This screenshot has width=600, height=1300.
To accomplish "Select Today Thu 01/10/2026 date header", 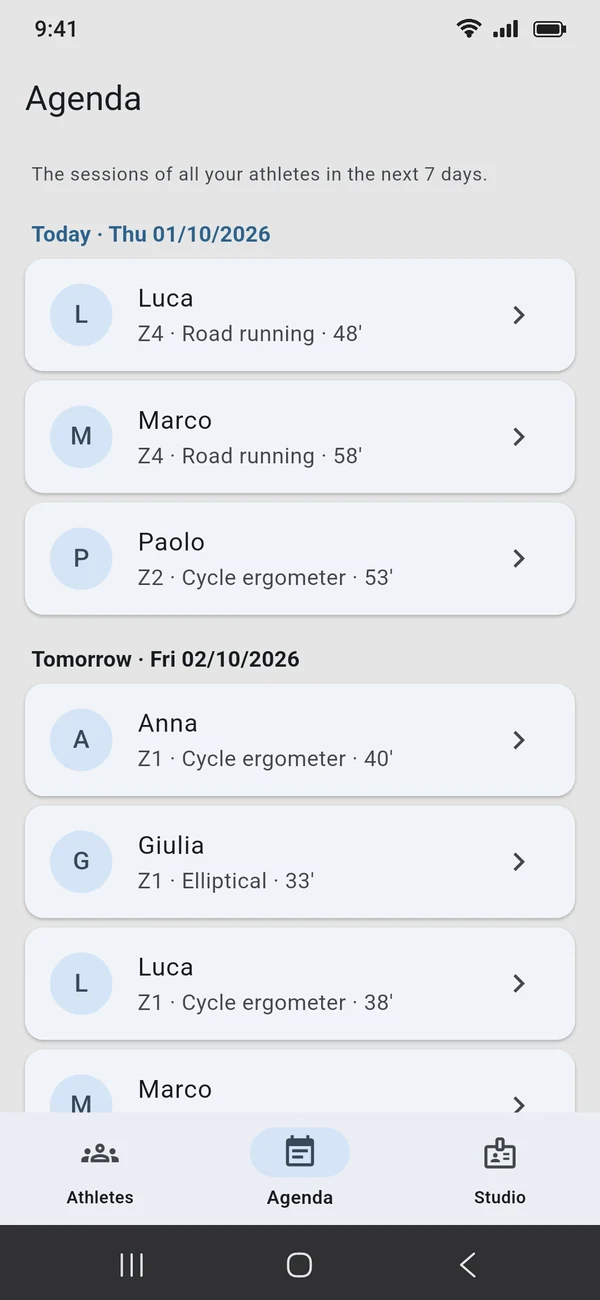I will point(151,234).
